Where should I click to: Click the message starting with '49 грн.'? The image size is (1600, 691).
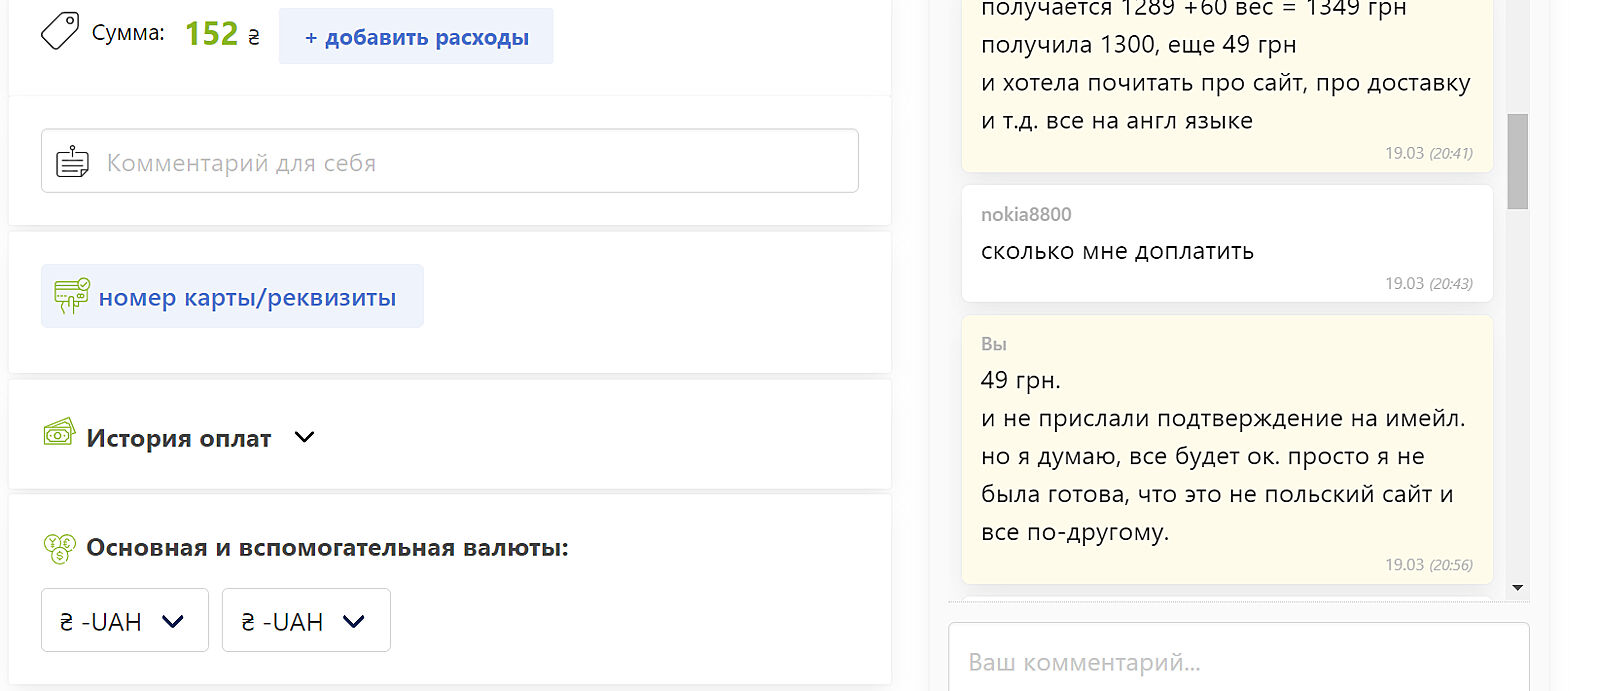point(1223,456)
